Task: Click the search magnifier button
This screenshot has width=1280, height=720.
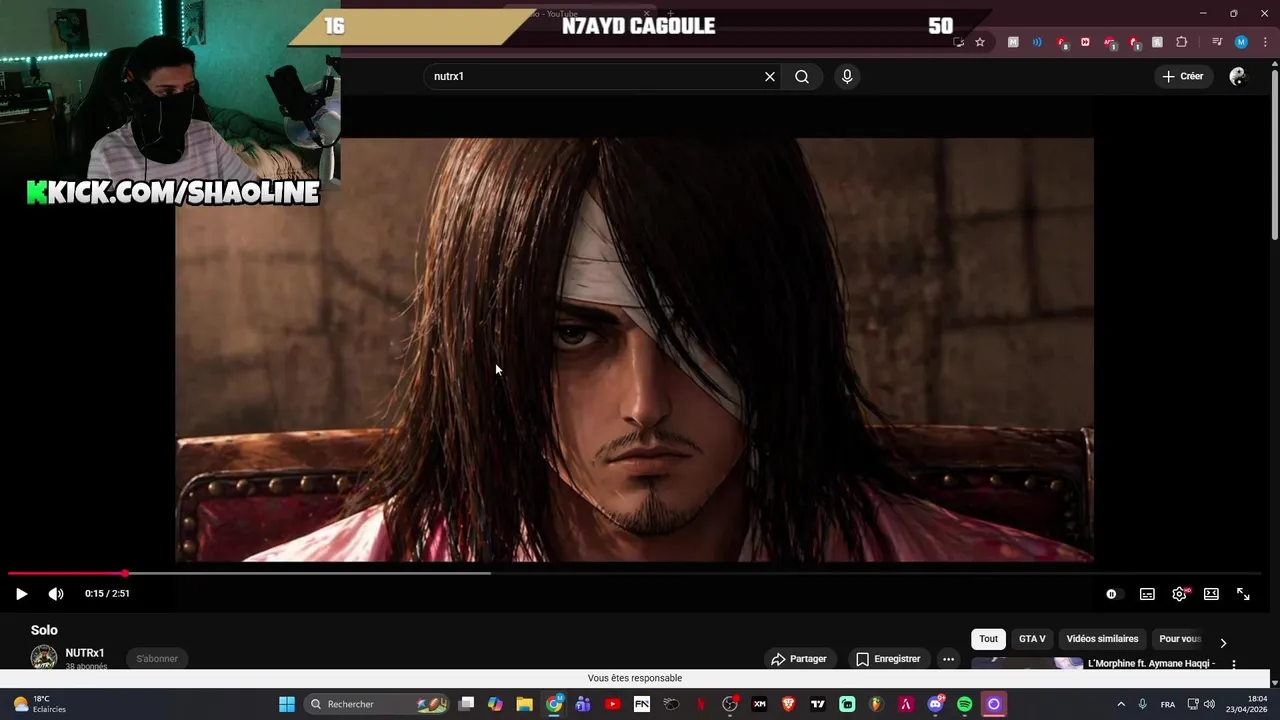Action: (802, 76)
